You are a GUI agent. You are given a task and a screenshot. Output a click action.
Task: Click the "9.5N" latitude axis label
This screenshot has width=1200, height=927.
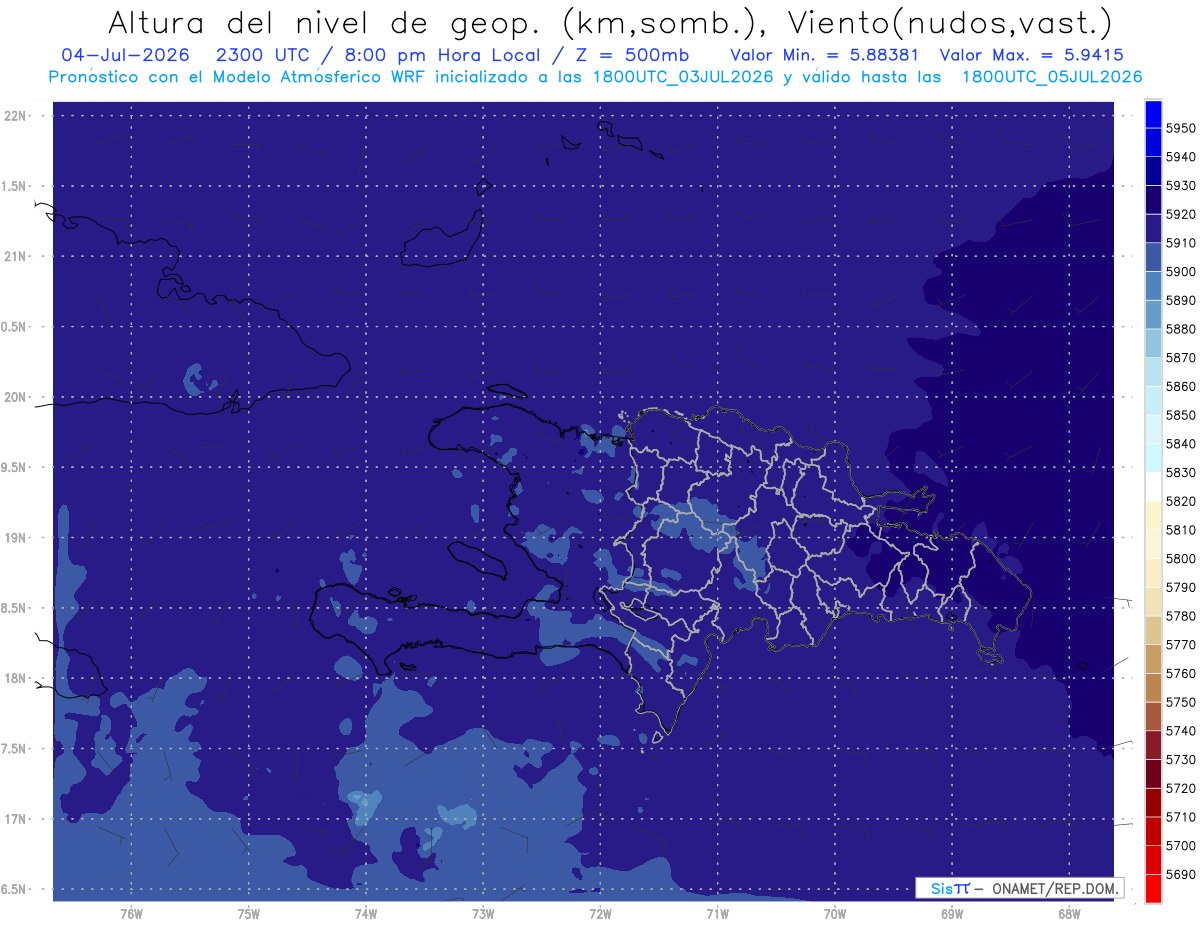tap(15, 468)
